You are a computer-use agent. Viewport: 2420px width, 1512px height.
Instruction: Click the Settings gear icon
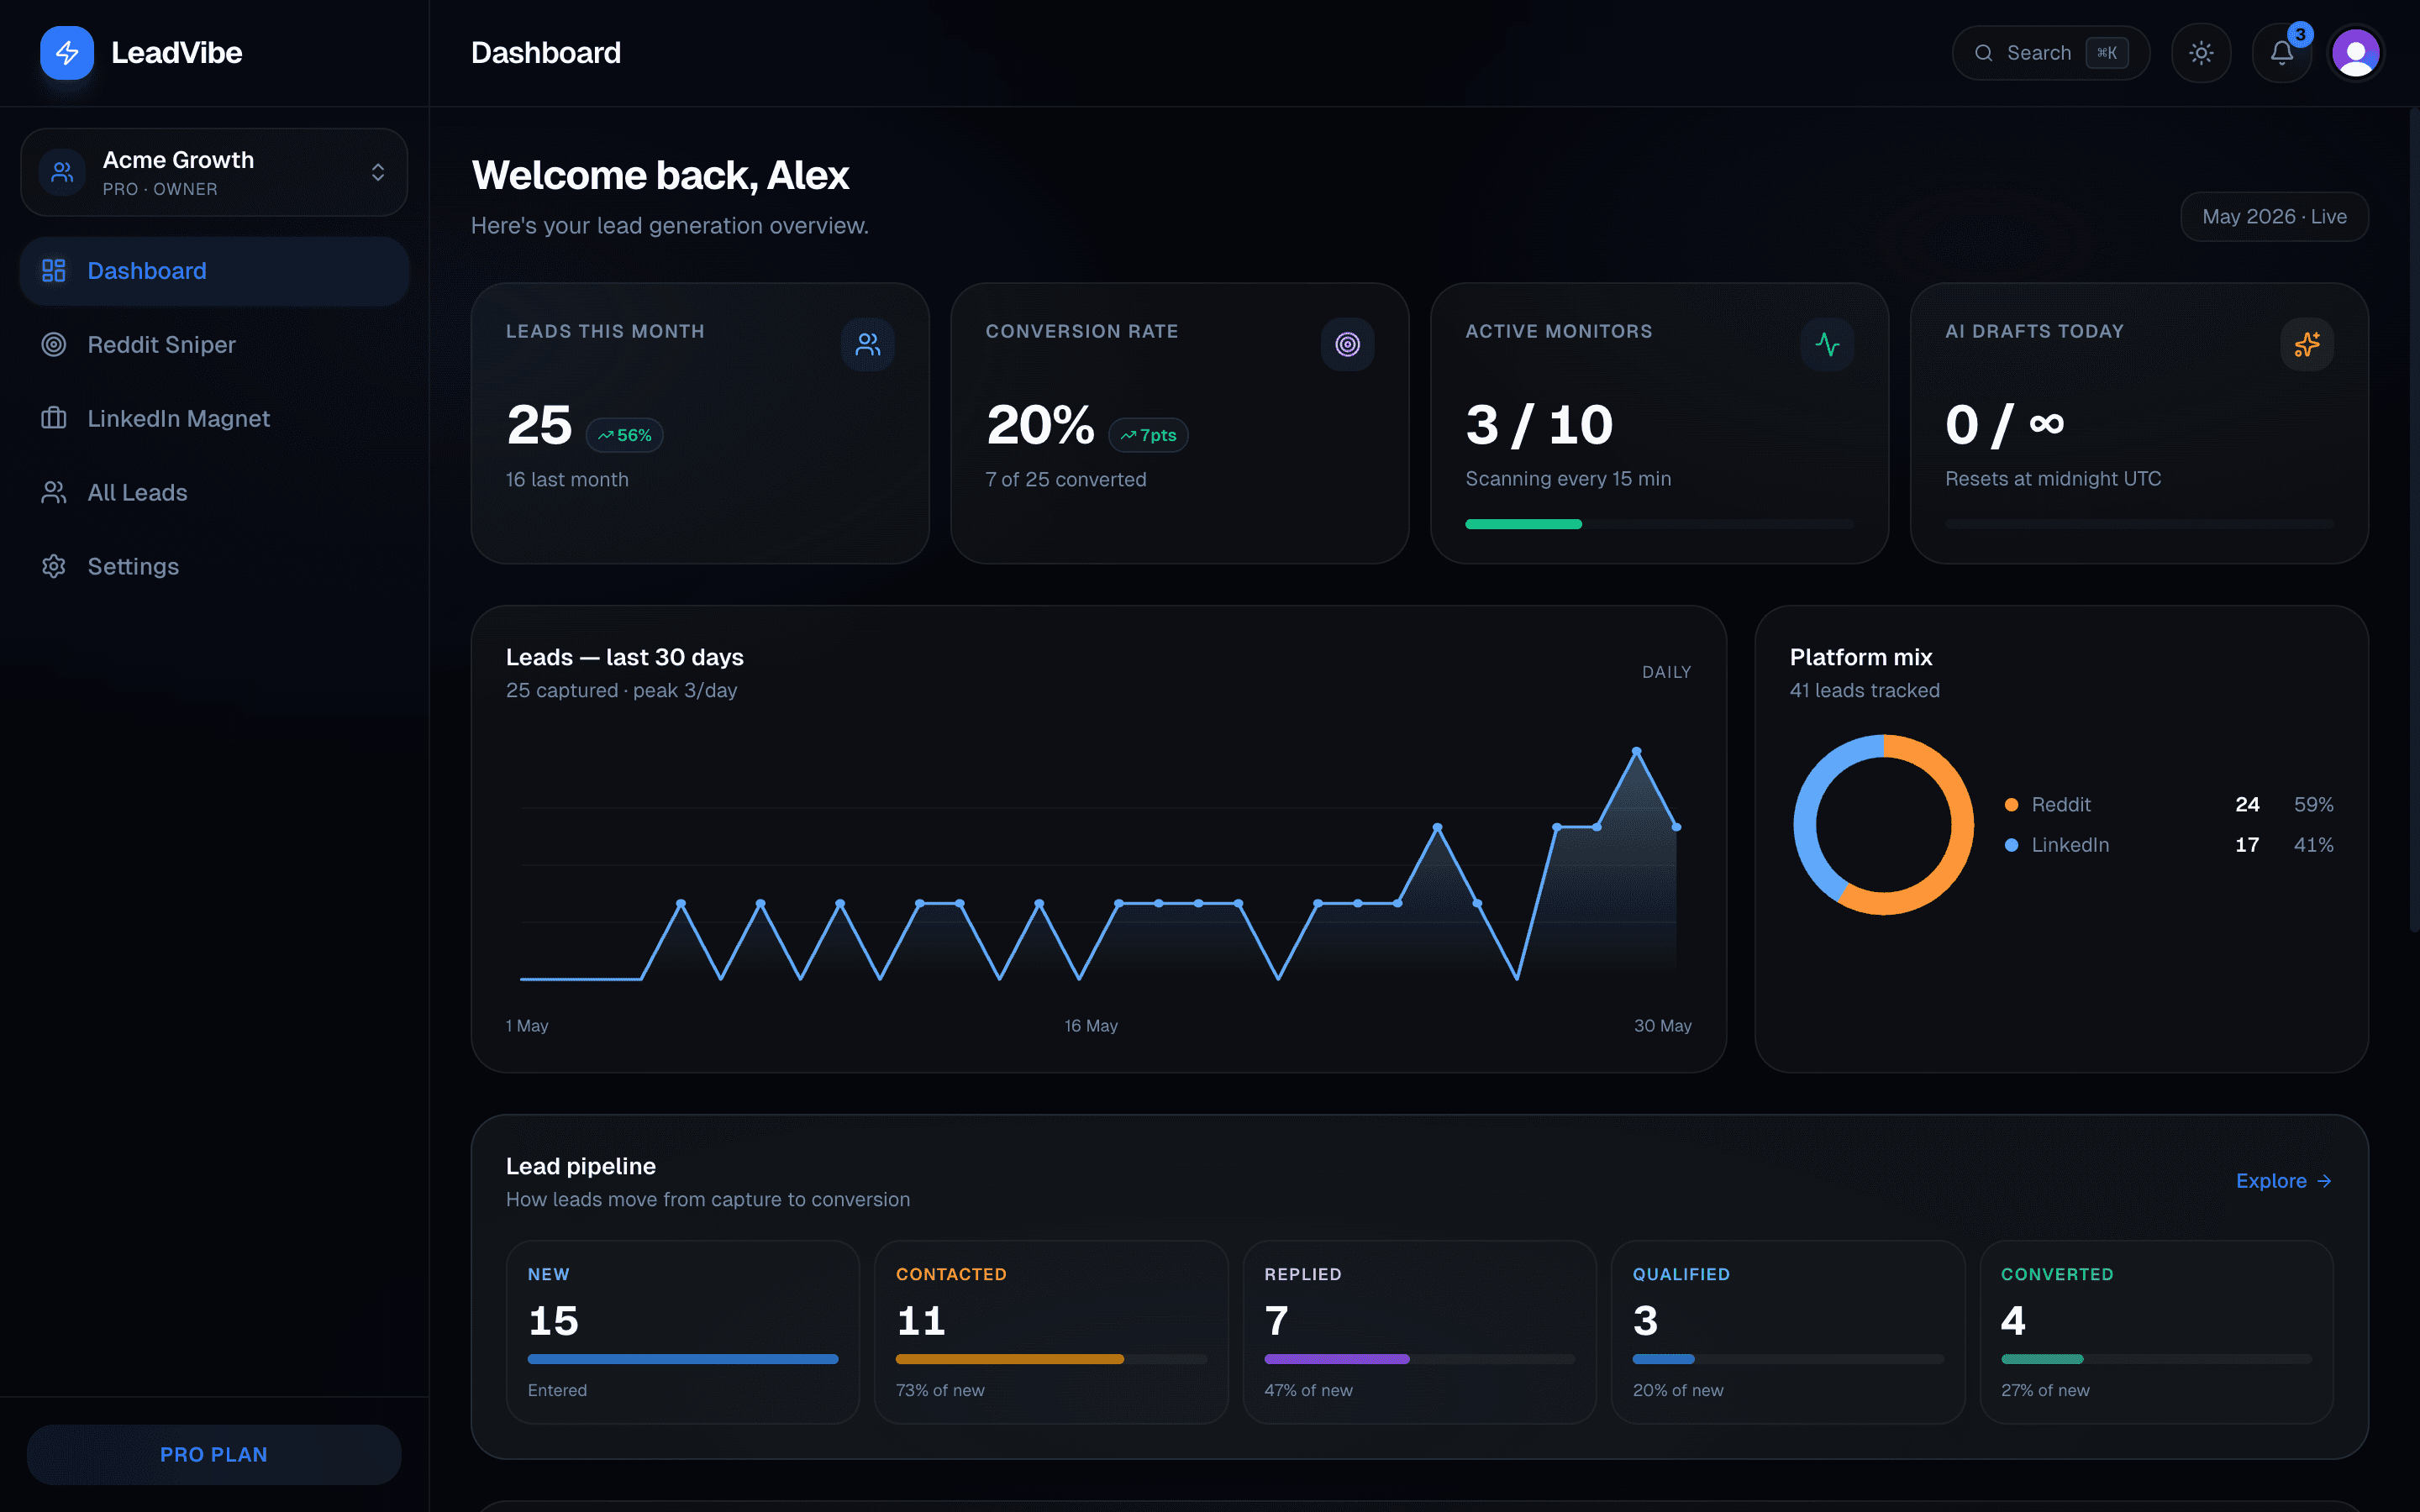(54, 567)
